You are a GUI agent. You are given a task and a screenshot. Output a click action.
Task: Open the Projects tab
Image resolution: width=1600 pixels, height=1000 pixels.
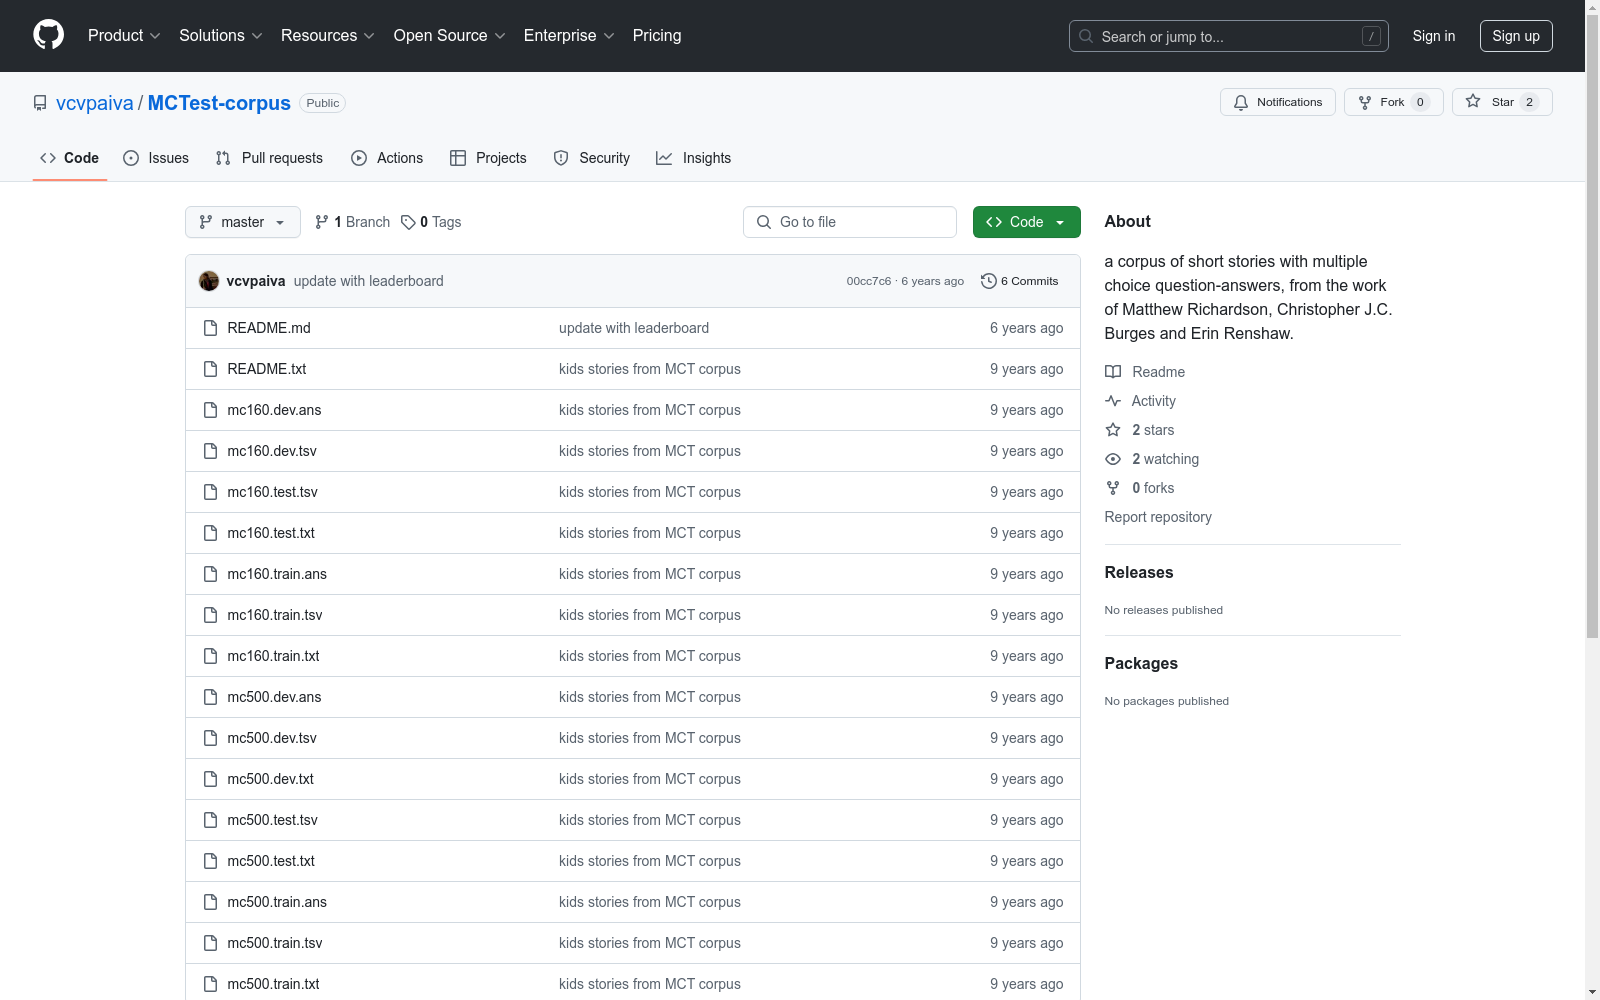488,158
